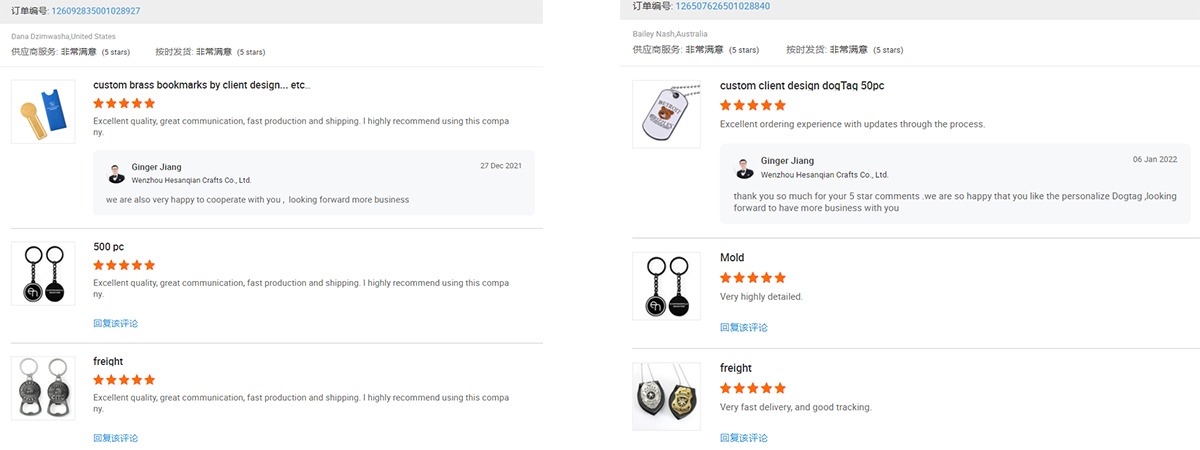Click Ginger Jiang avatar in dog tag reply
This screenshot has width=1200, height=450.
(x=744, y=167)
